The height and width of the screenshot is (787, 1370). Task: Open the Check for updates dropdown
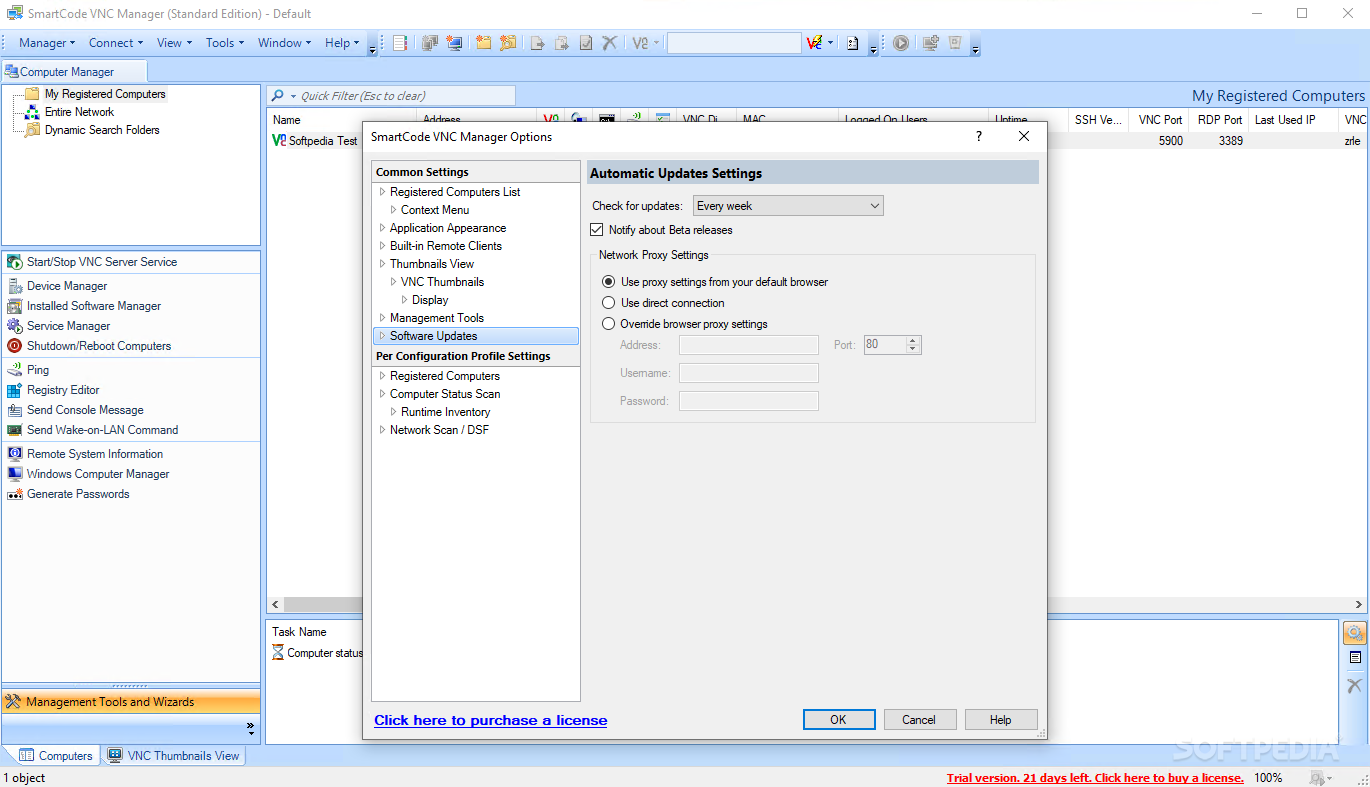click(788, 206)
